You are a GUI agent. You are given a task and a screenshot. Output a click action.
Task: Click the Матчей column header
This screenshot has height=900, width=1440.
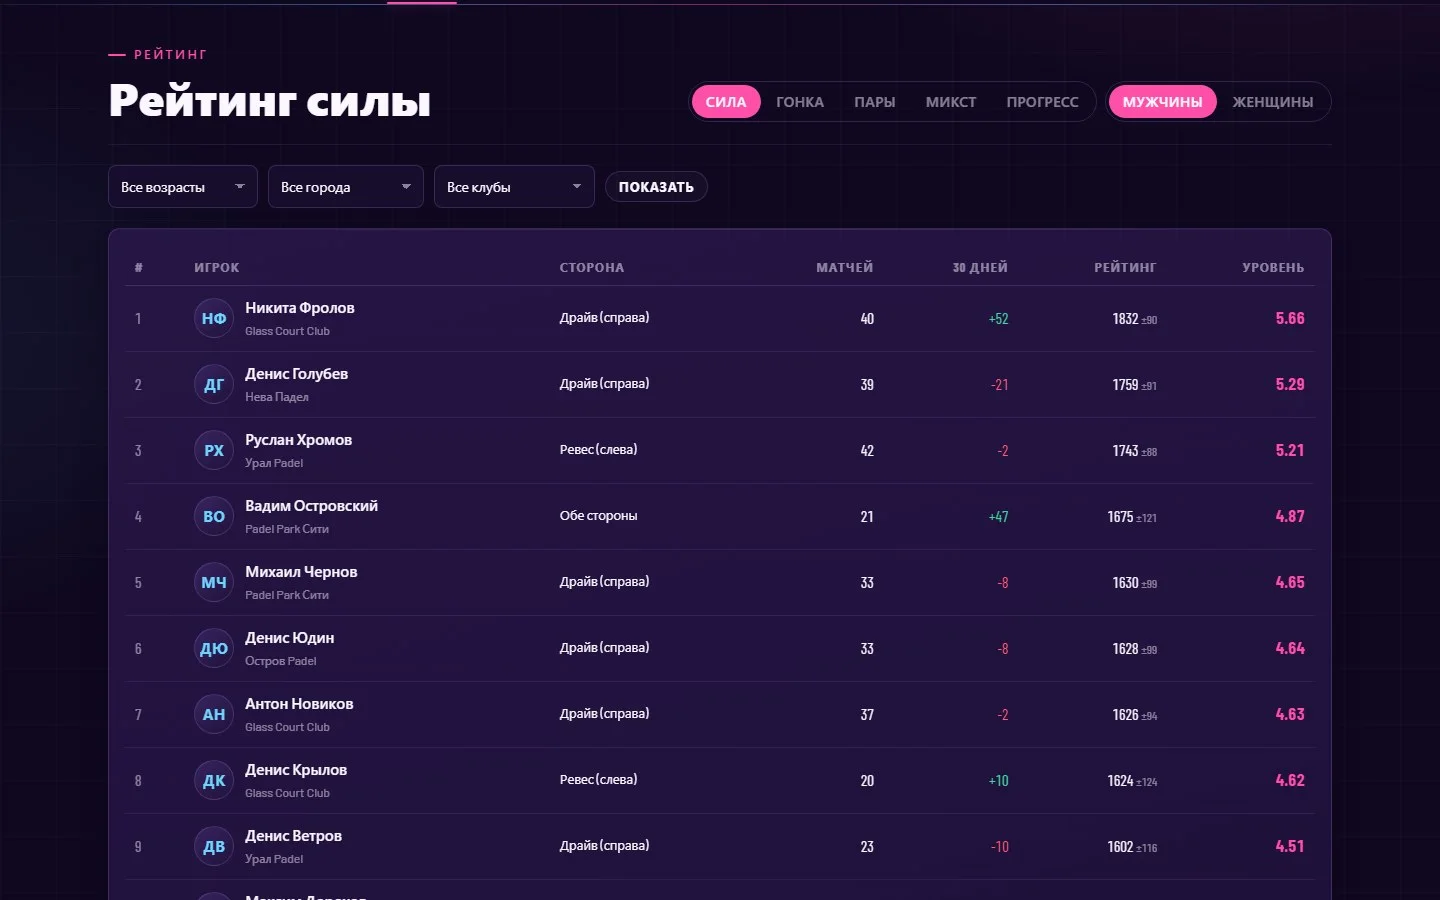pos(845,268)
